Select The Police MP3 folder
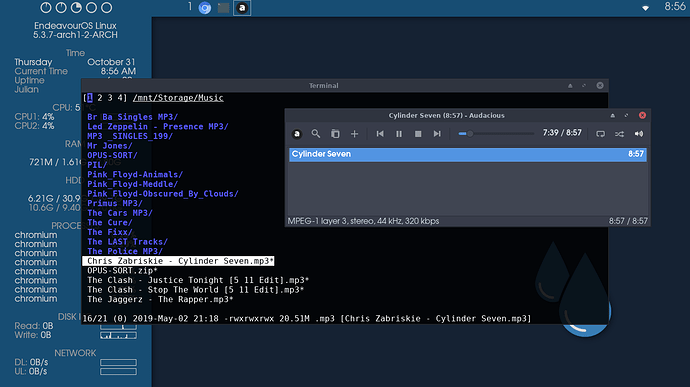 click(x=125, y=251)
